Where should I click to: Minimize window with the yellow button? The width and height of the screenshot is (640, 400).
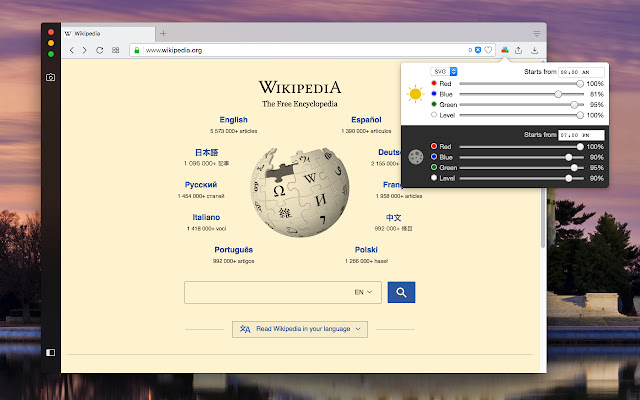click(x=51, y=43)
